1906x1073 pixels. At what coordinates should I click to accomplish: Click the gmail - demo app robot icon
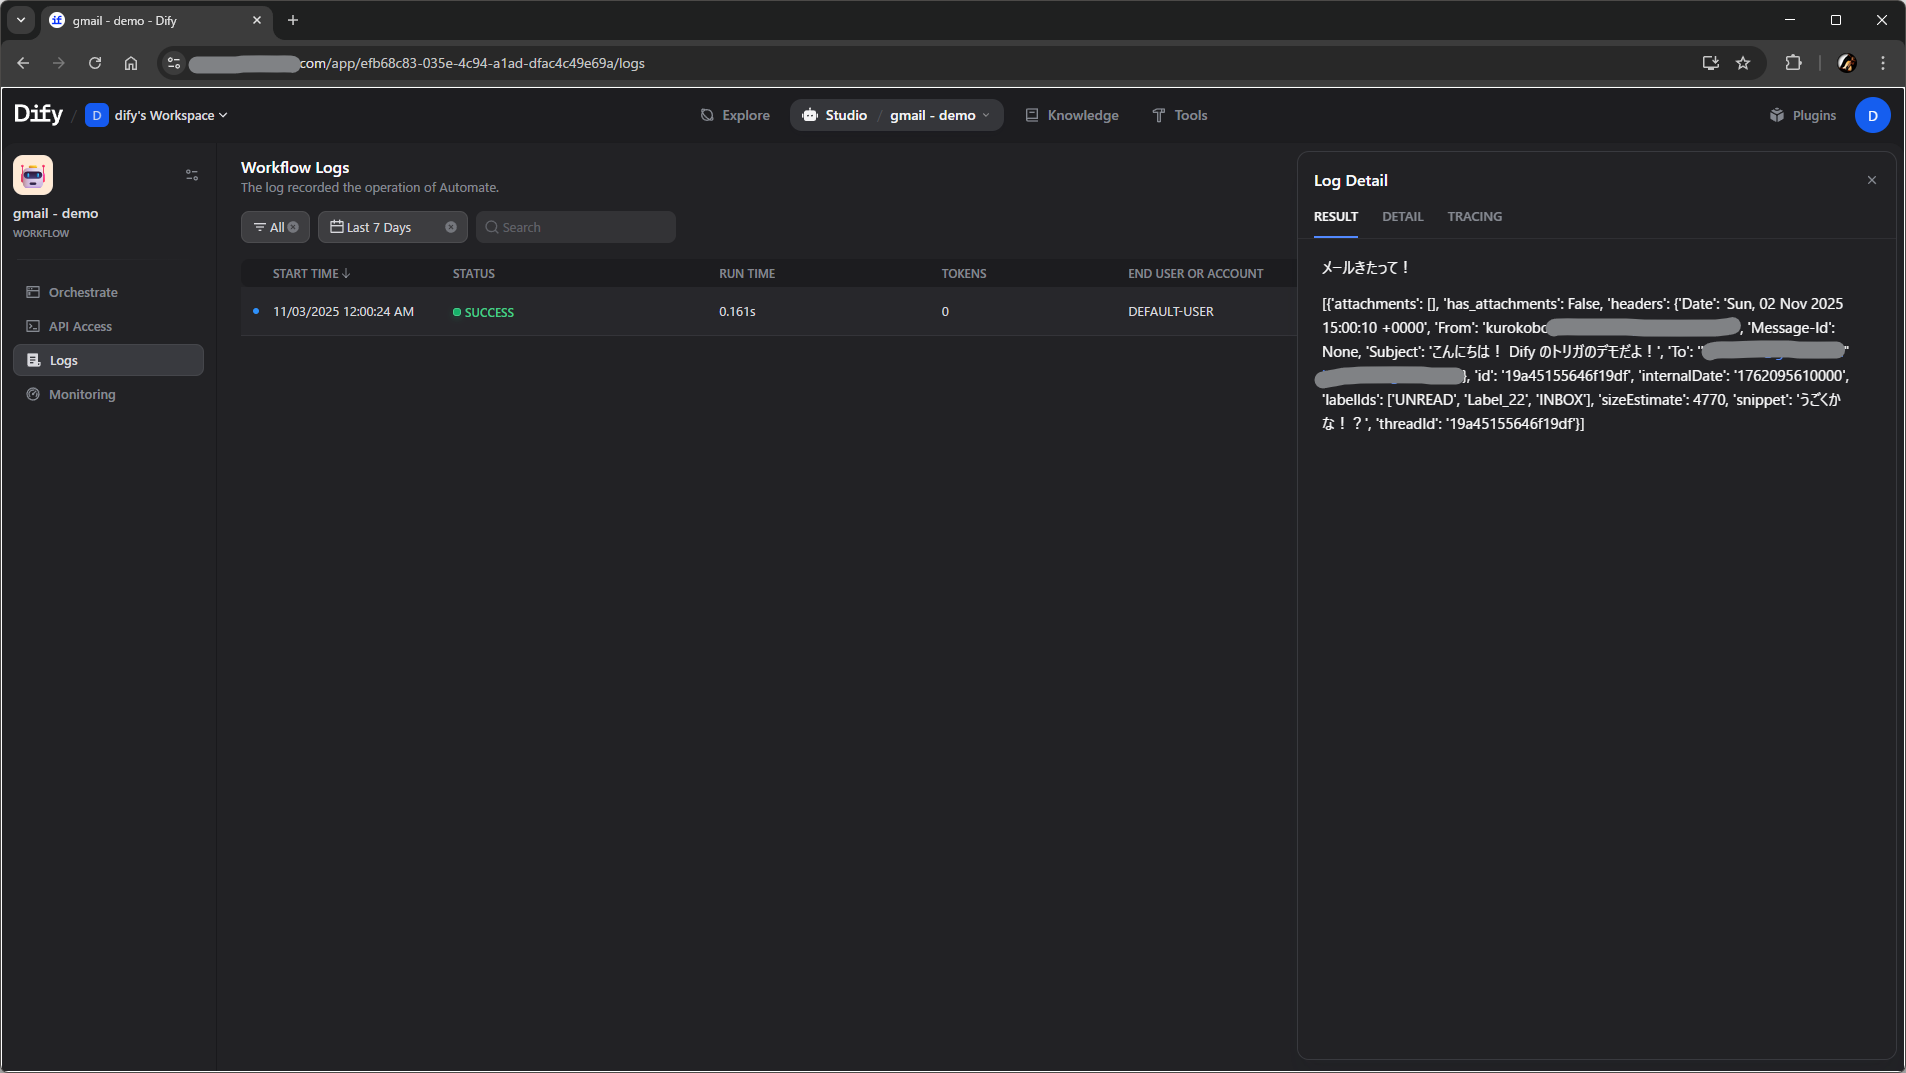coord(33,175)
